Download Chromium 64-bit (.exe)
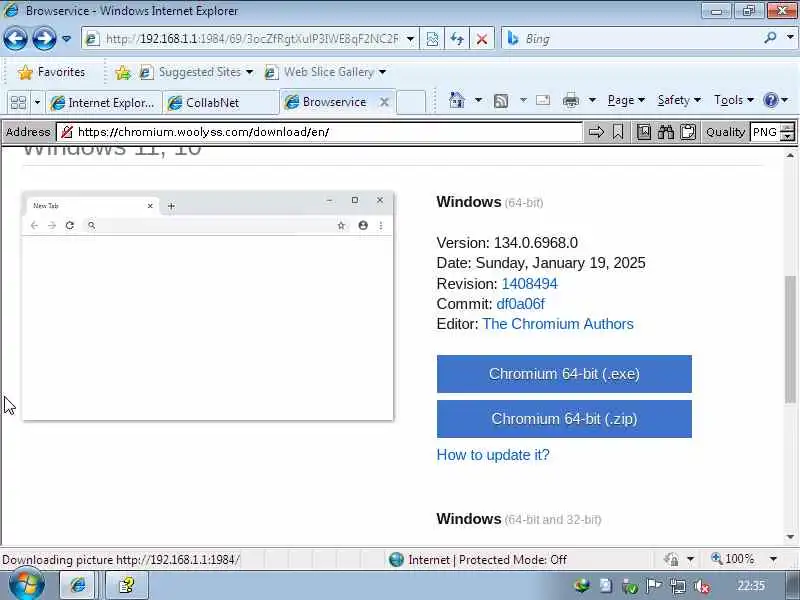This screenshot has width=800, height=600. click(564, 374)
